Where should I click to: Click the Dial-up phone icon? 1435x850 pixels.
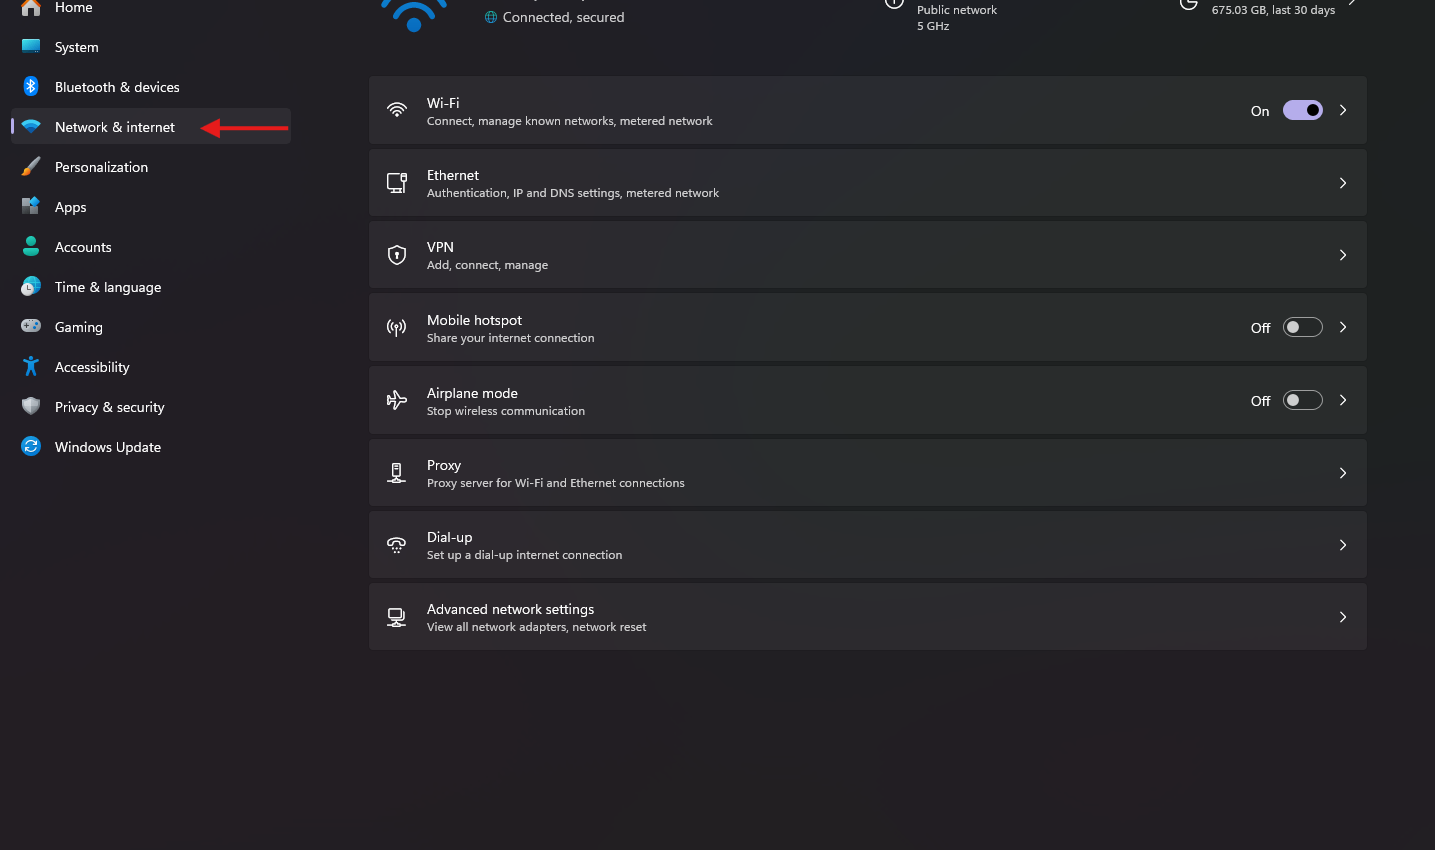(x=396, y=544)
